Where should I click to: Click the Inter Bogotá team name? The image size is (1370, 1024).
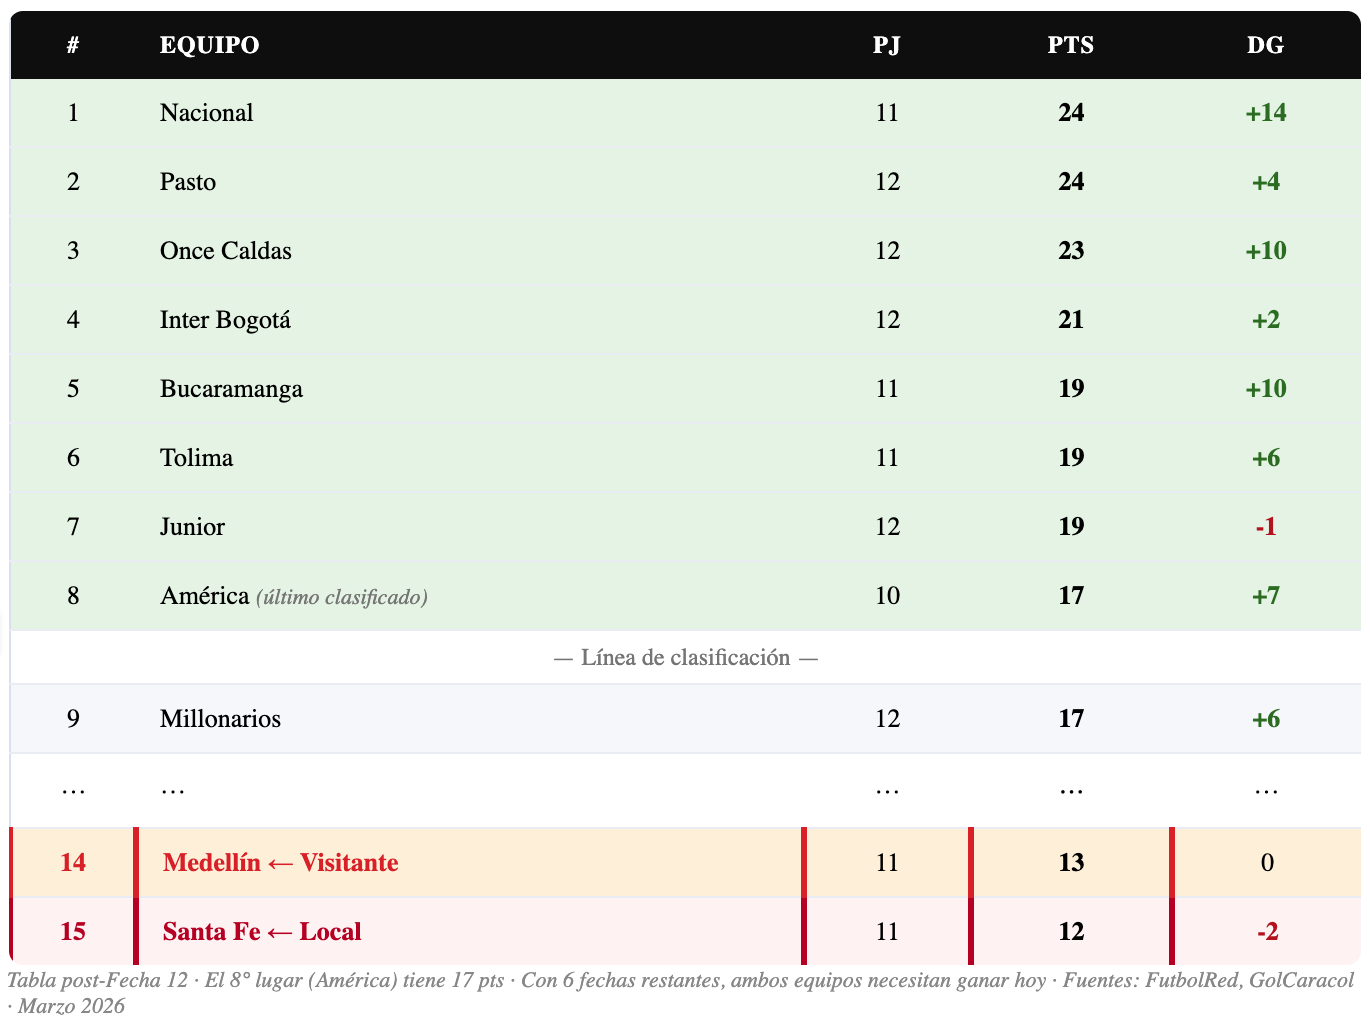tap(225, 320)
